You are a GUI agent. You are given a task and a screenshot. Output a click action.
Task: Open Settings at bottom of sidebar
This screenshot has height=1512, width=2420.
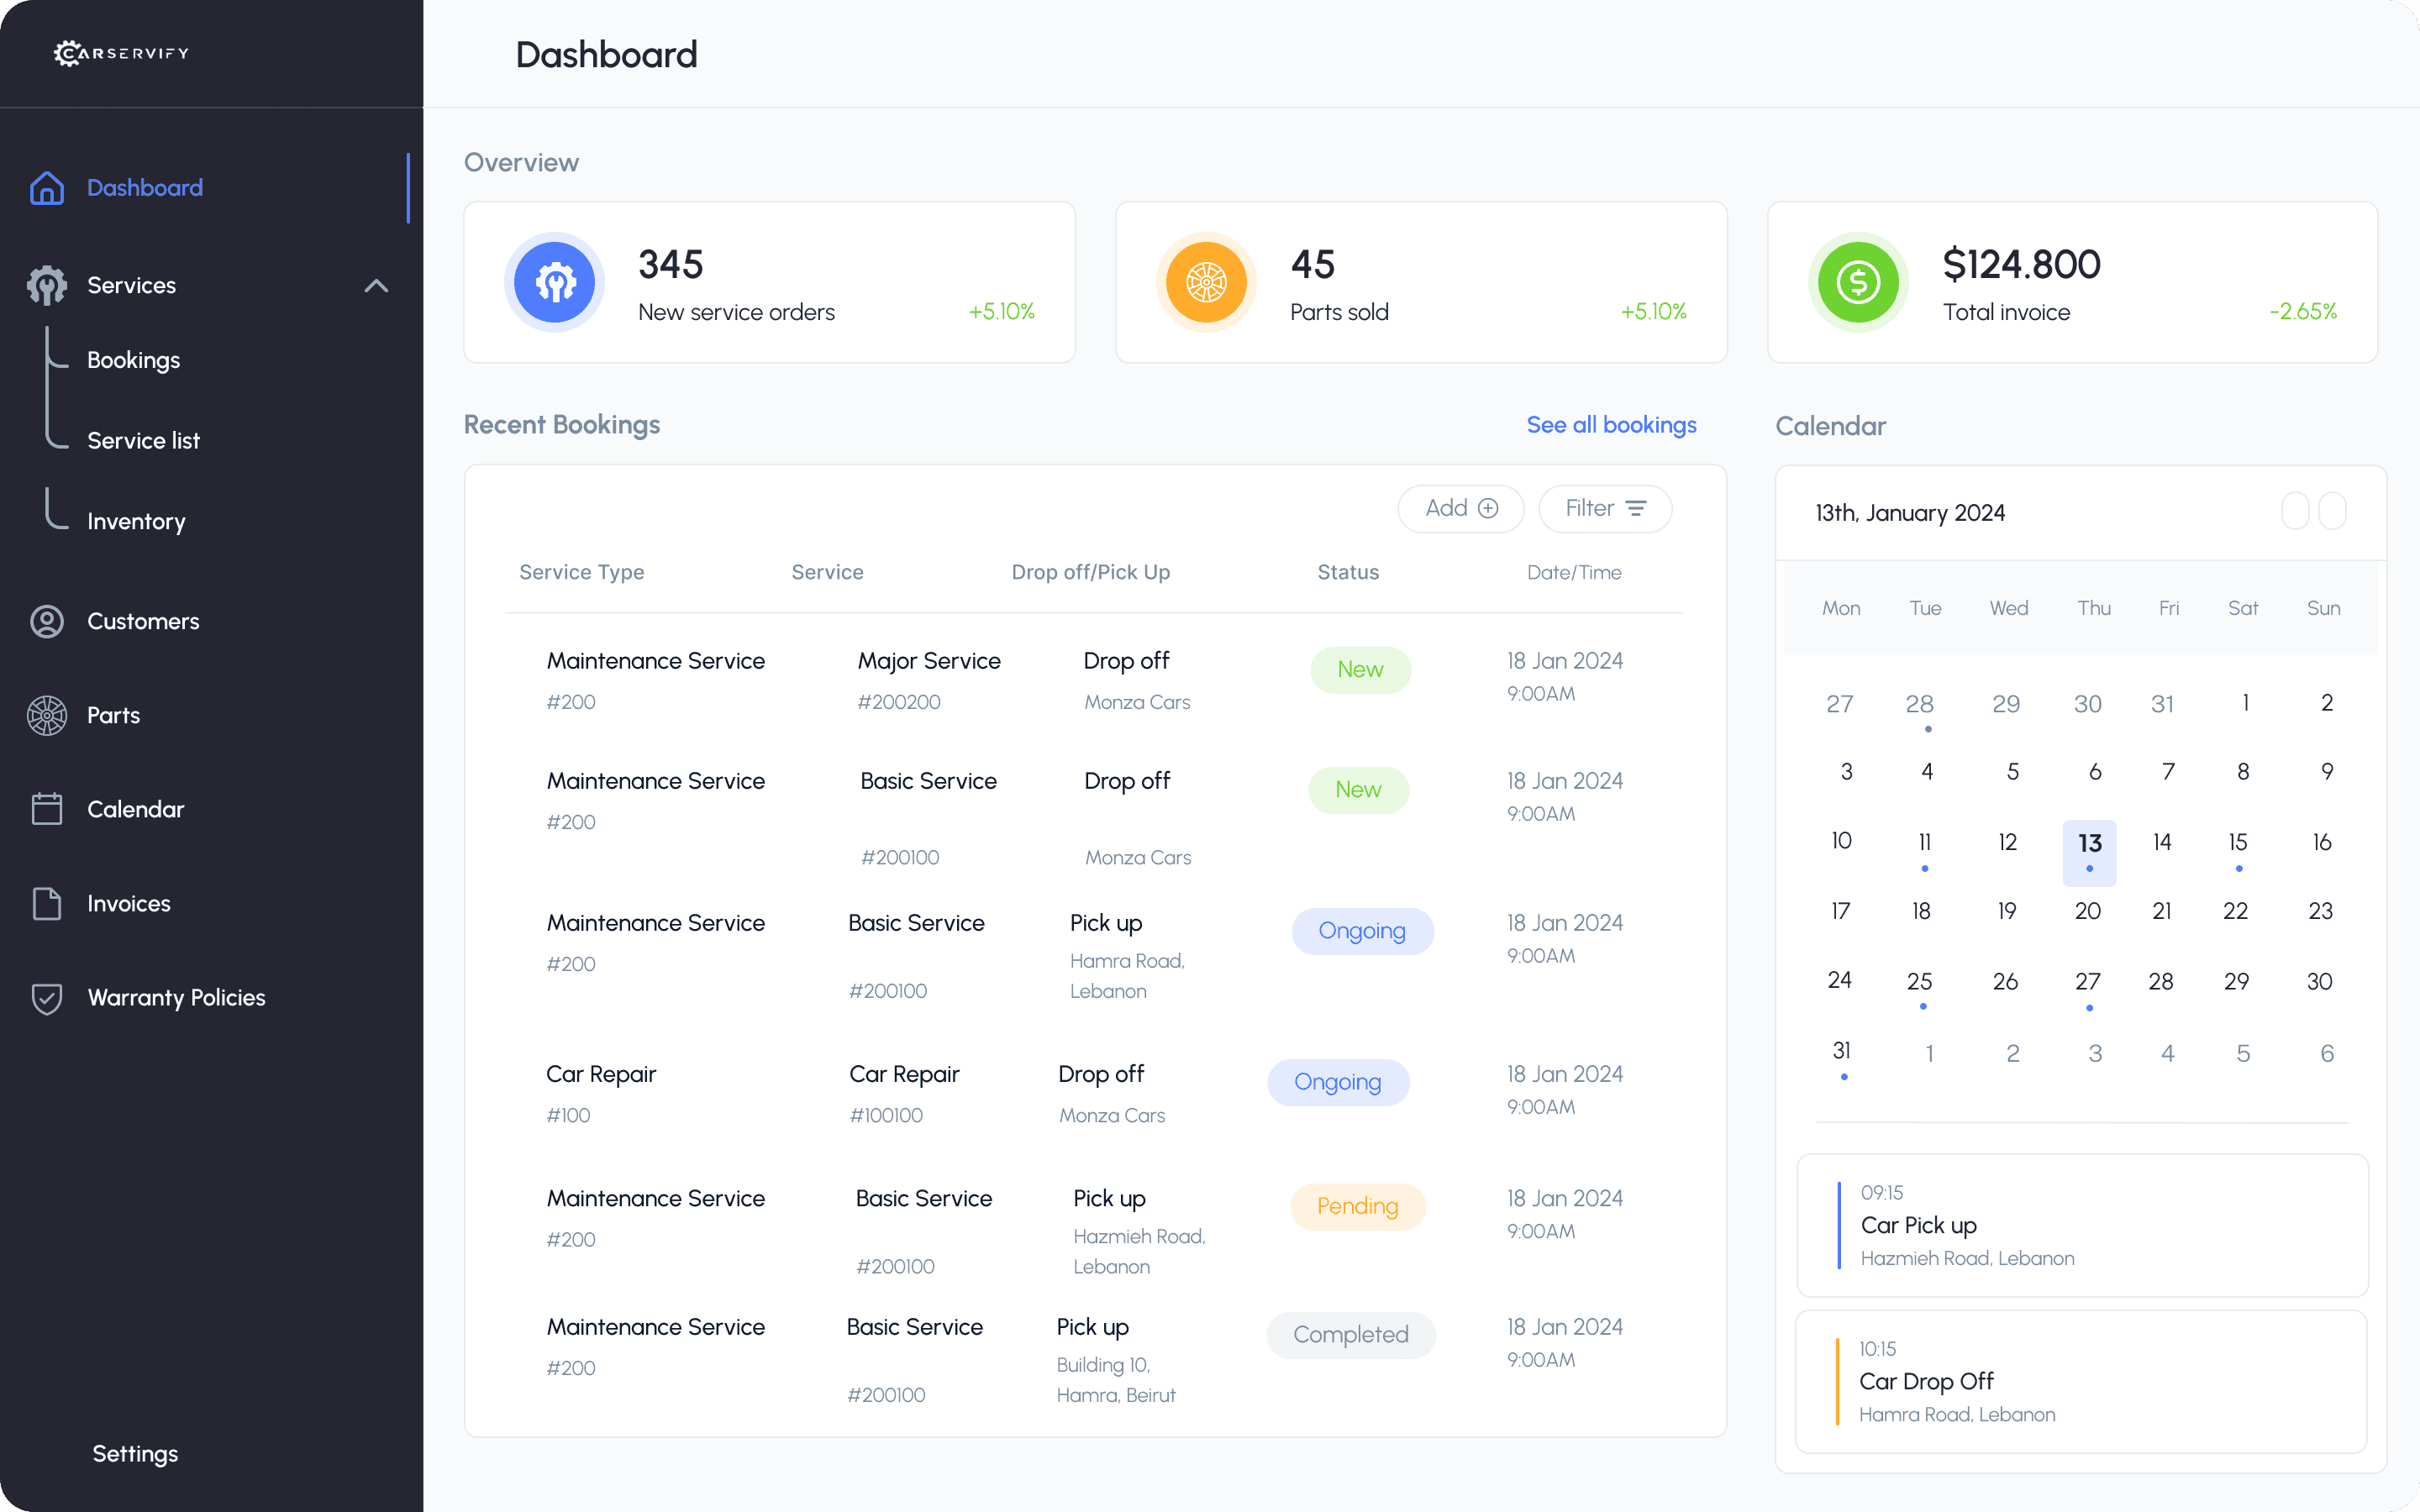pos(135,1453)
